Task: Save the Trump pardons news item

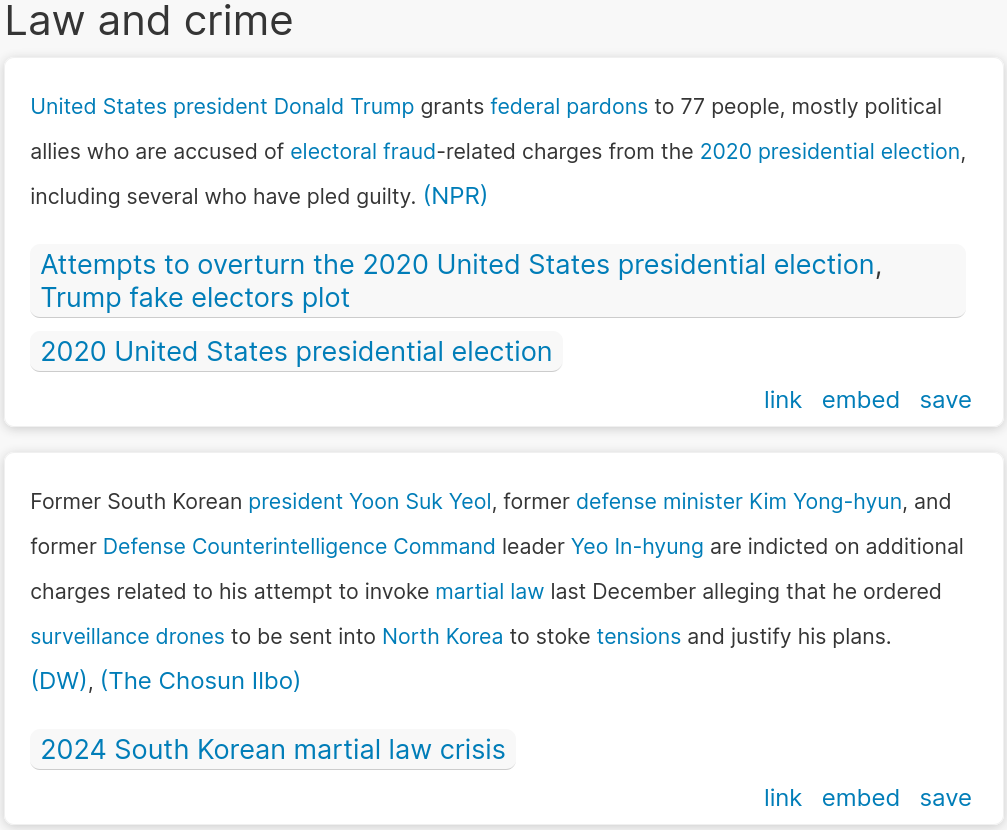Action: [x=945, y=399]
